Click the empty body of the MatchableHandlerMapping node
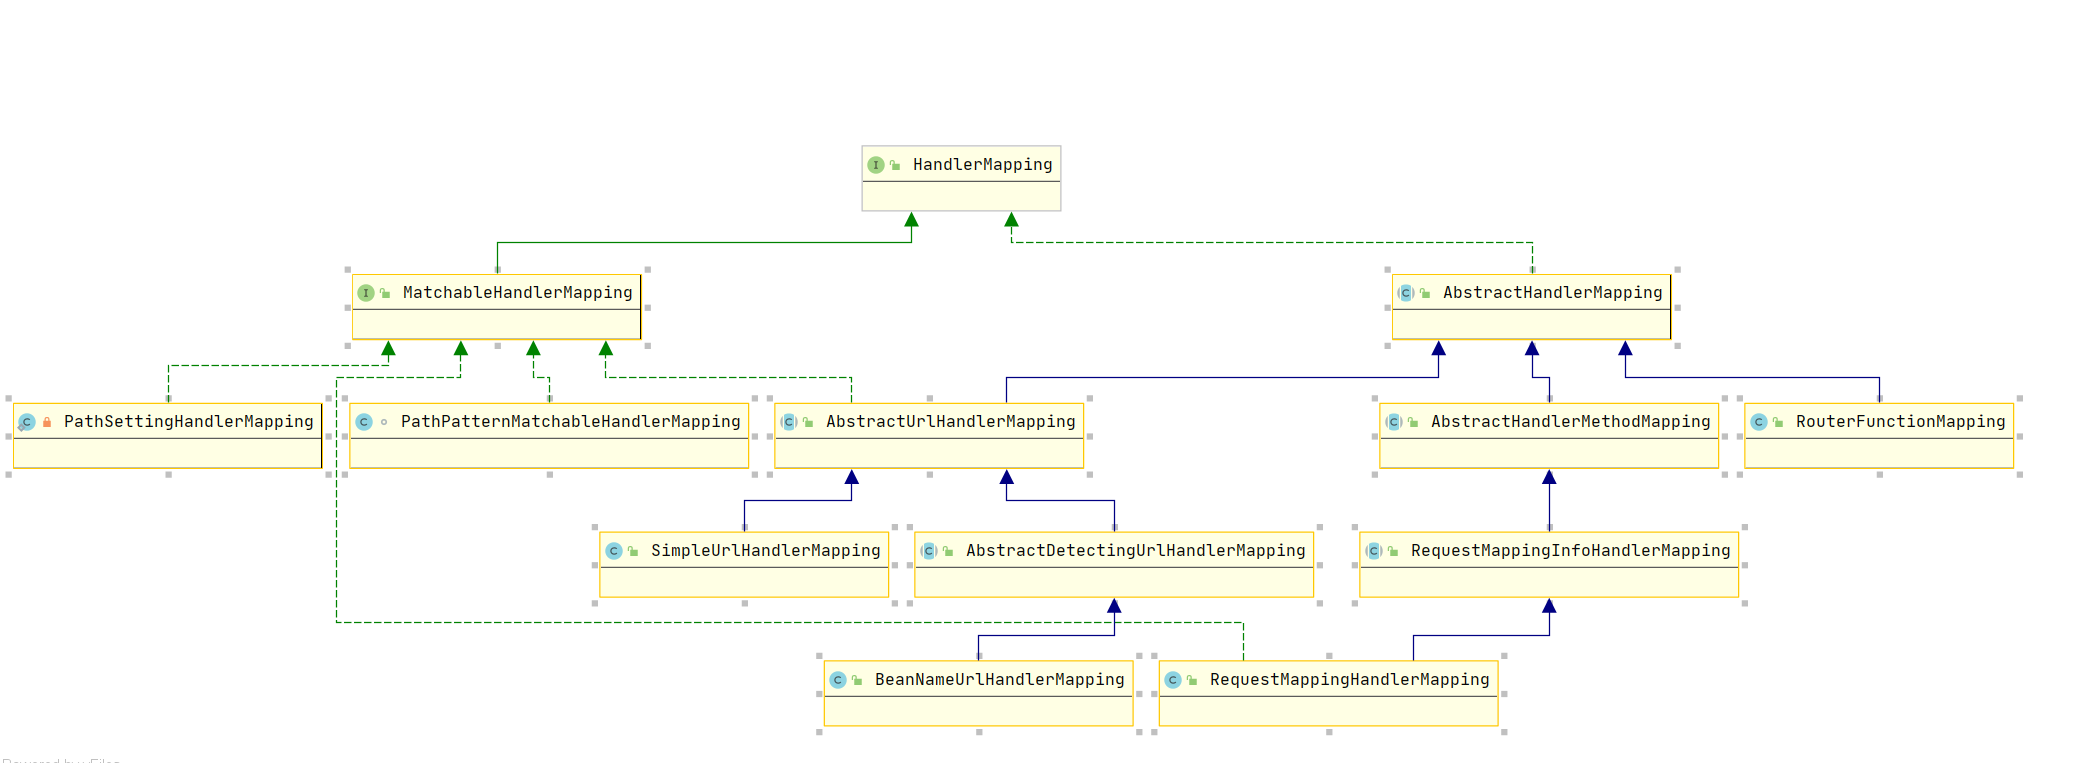Screen dimensions: 2100x763 coord(496,324)
